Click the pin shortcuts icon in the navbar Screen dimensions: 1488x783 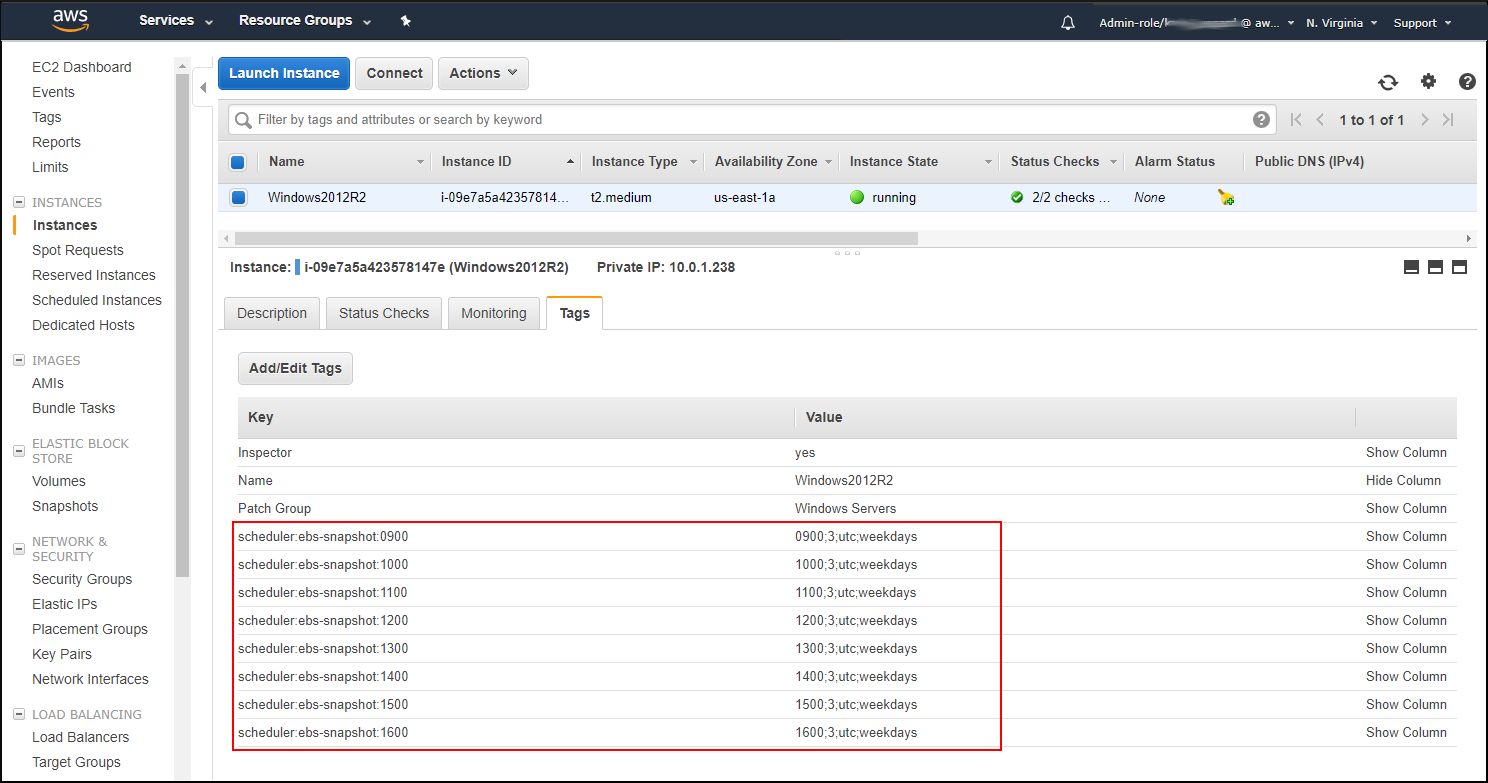tap(405, 19)
